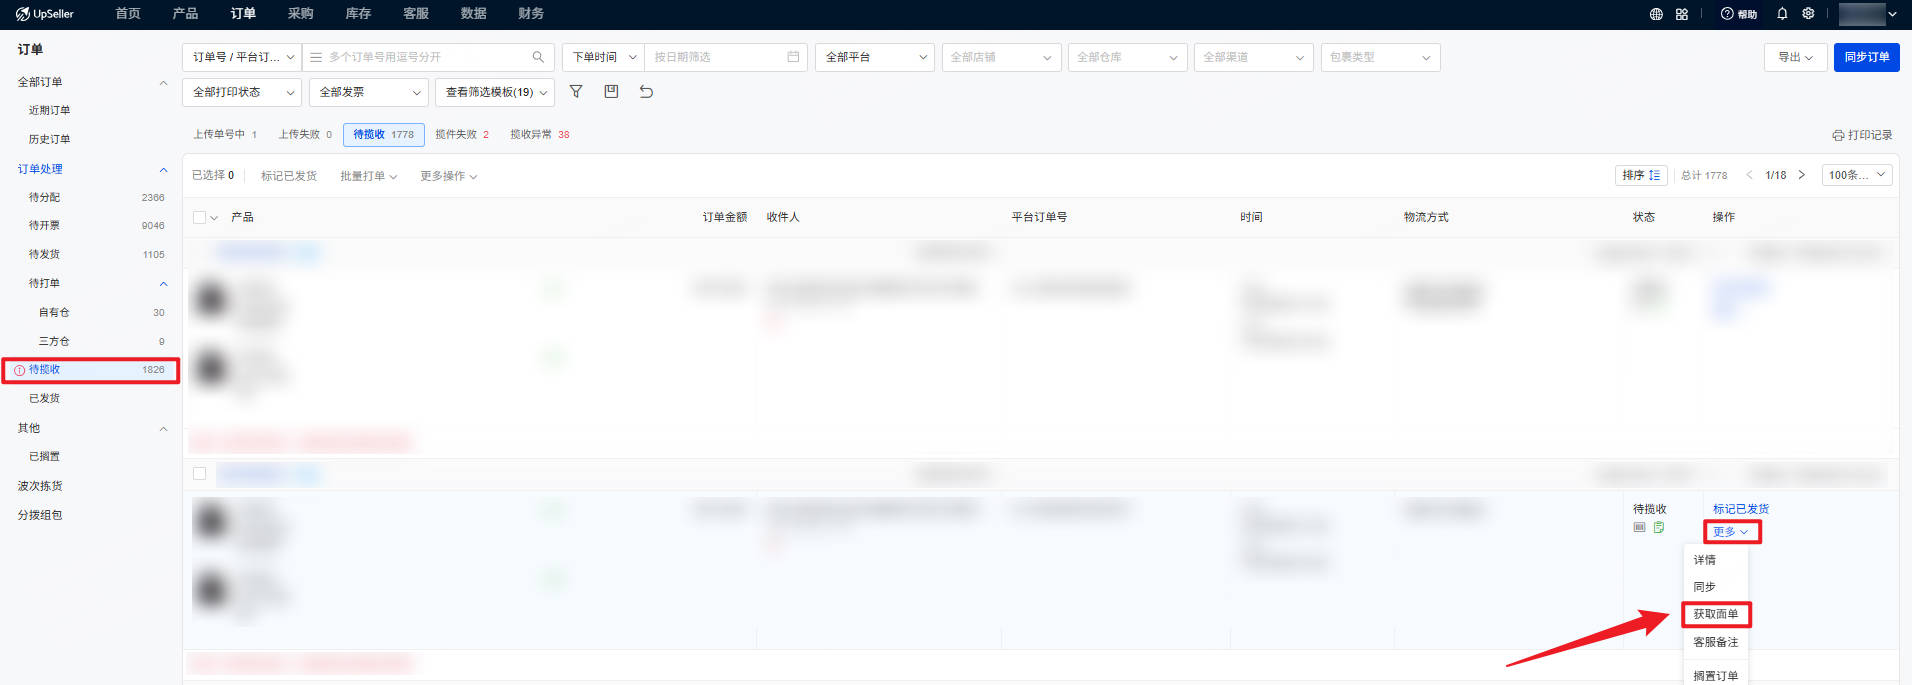Viewport: 1912px width, 685px height.
Task: Open the user account dropdown arrow
Action: click(1892, 14)
